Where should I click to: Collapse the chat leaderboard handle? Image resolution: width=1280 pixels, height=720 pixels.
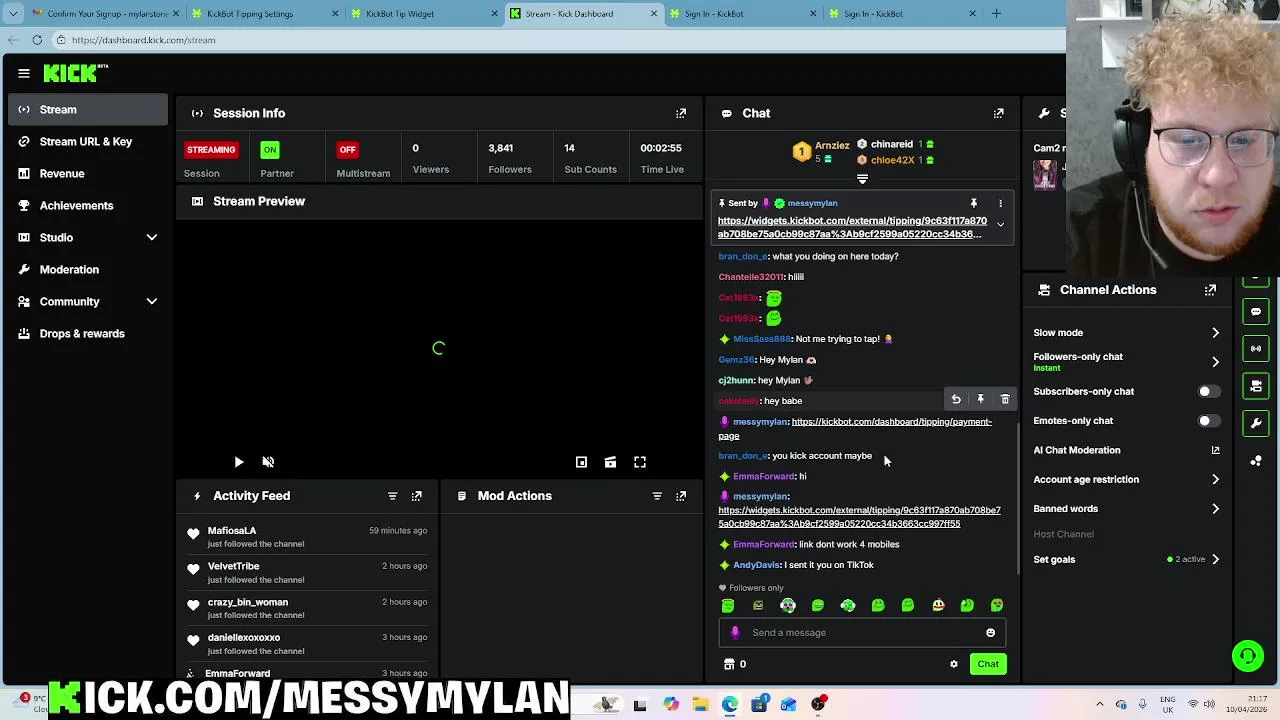(862, 179)
